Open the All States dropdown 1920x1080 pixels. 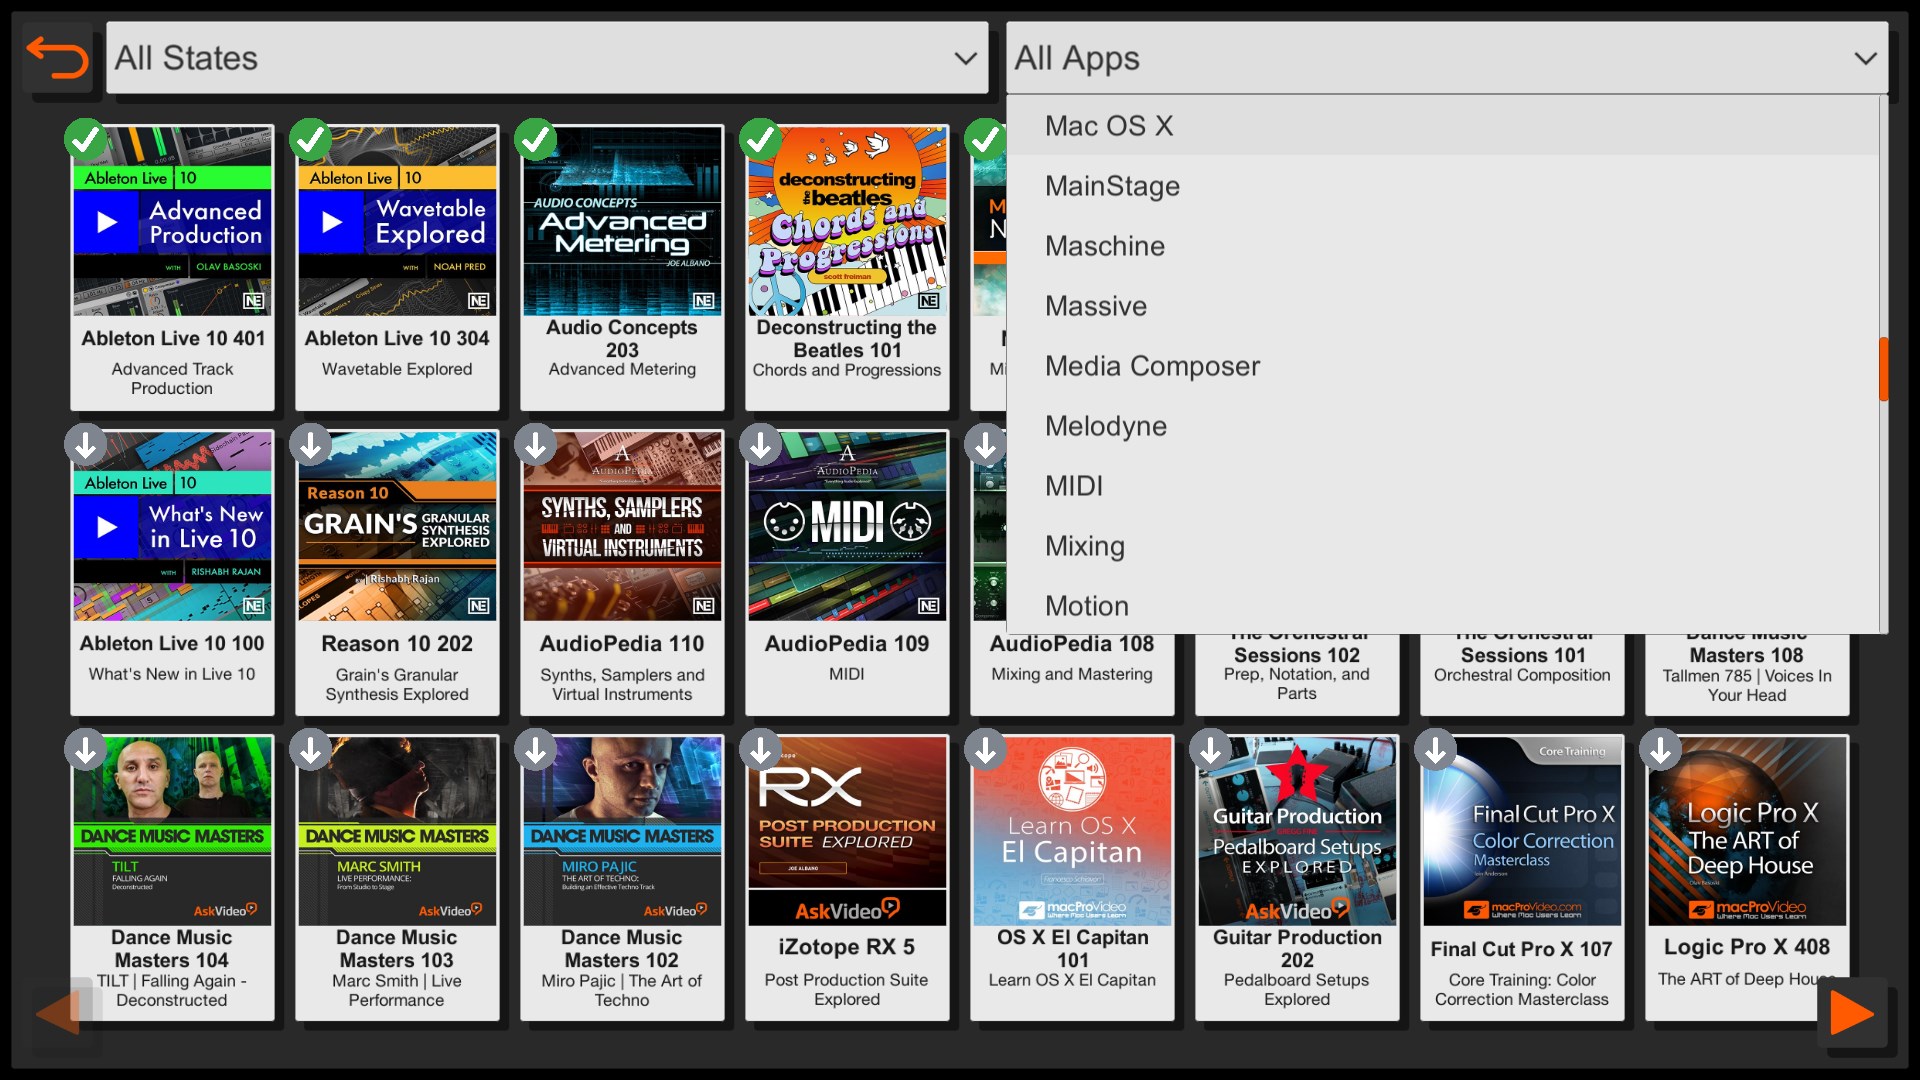point(547,58)
